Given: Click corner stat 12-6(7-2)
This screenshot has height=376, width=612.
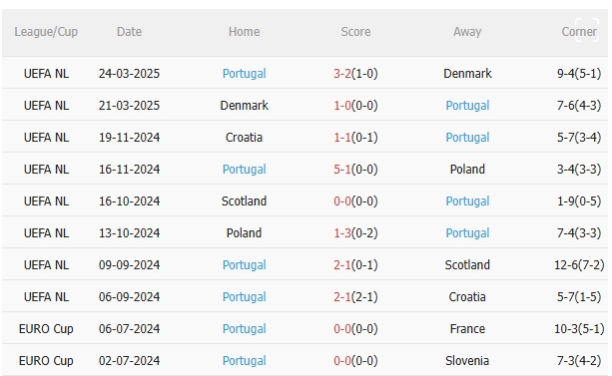Looking at the screenshot, I should tap(579, 265).
